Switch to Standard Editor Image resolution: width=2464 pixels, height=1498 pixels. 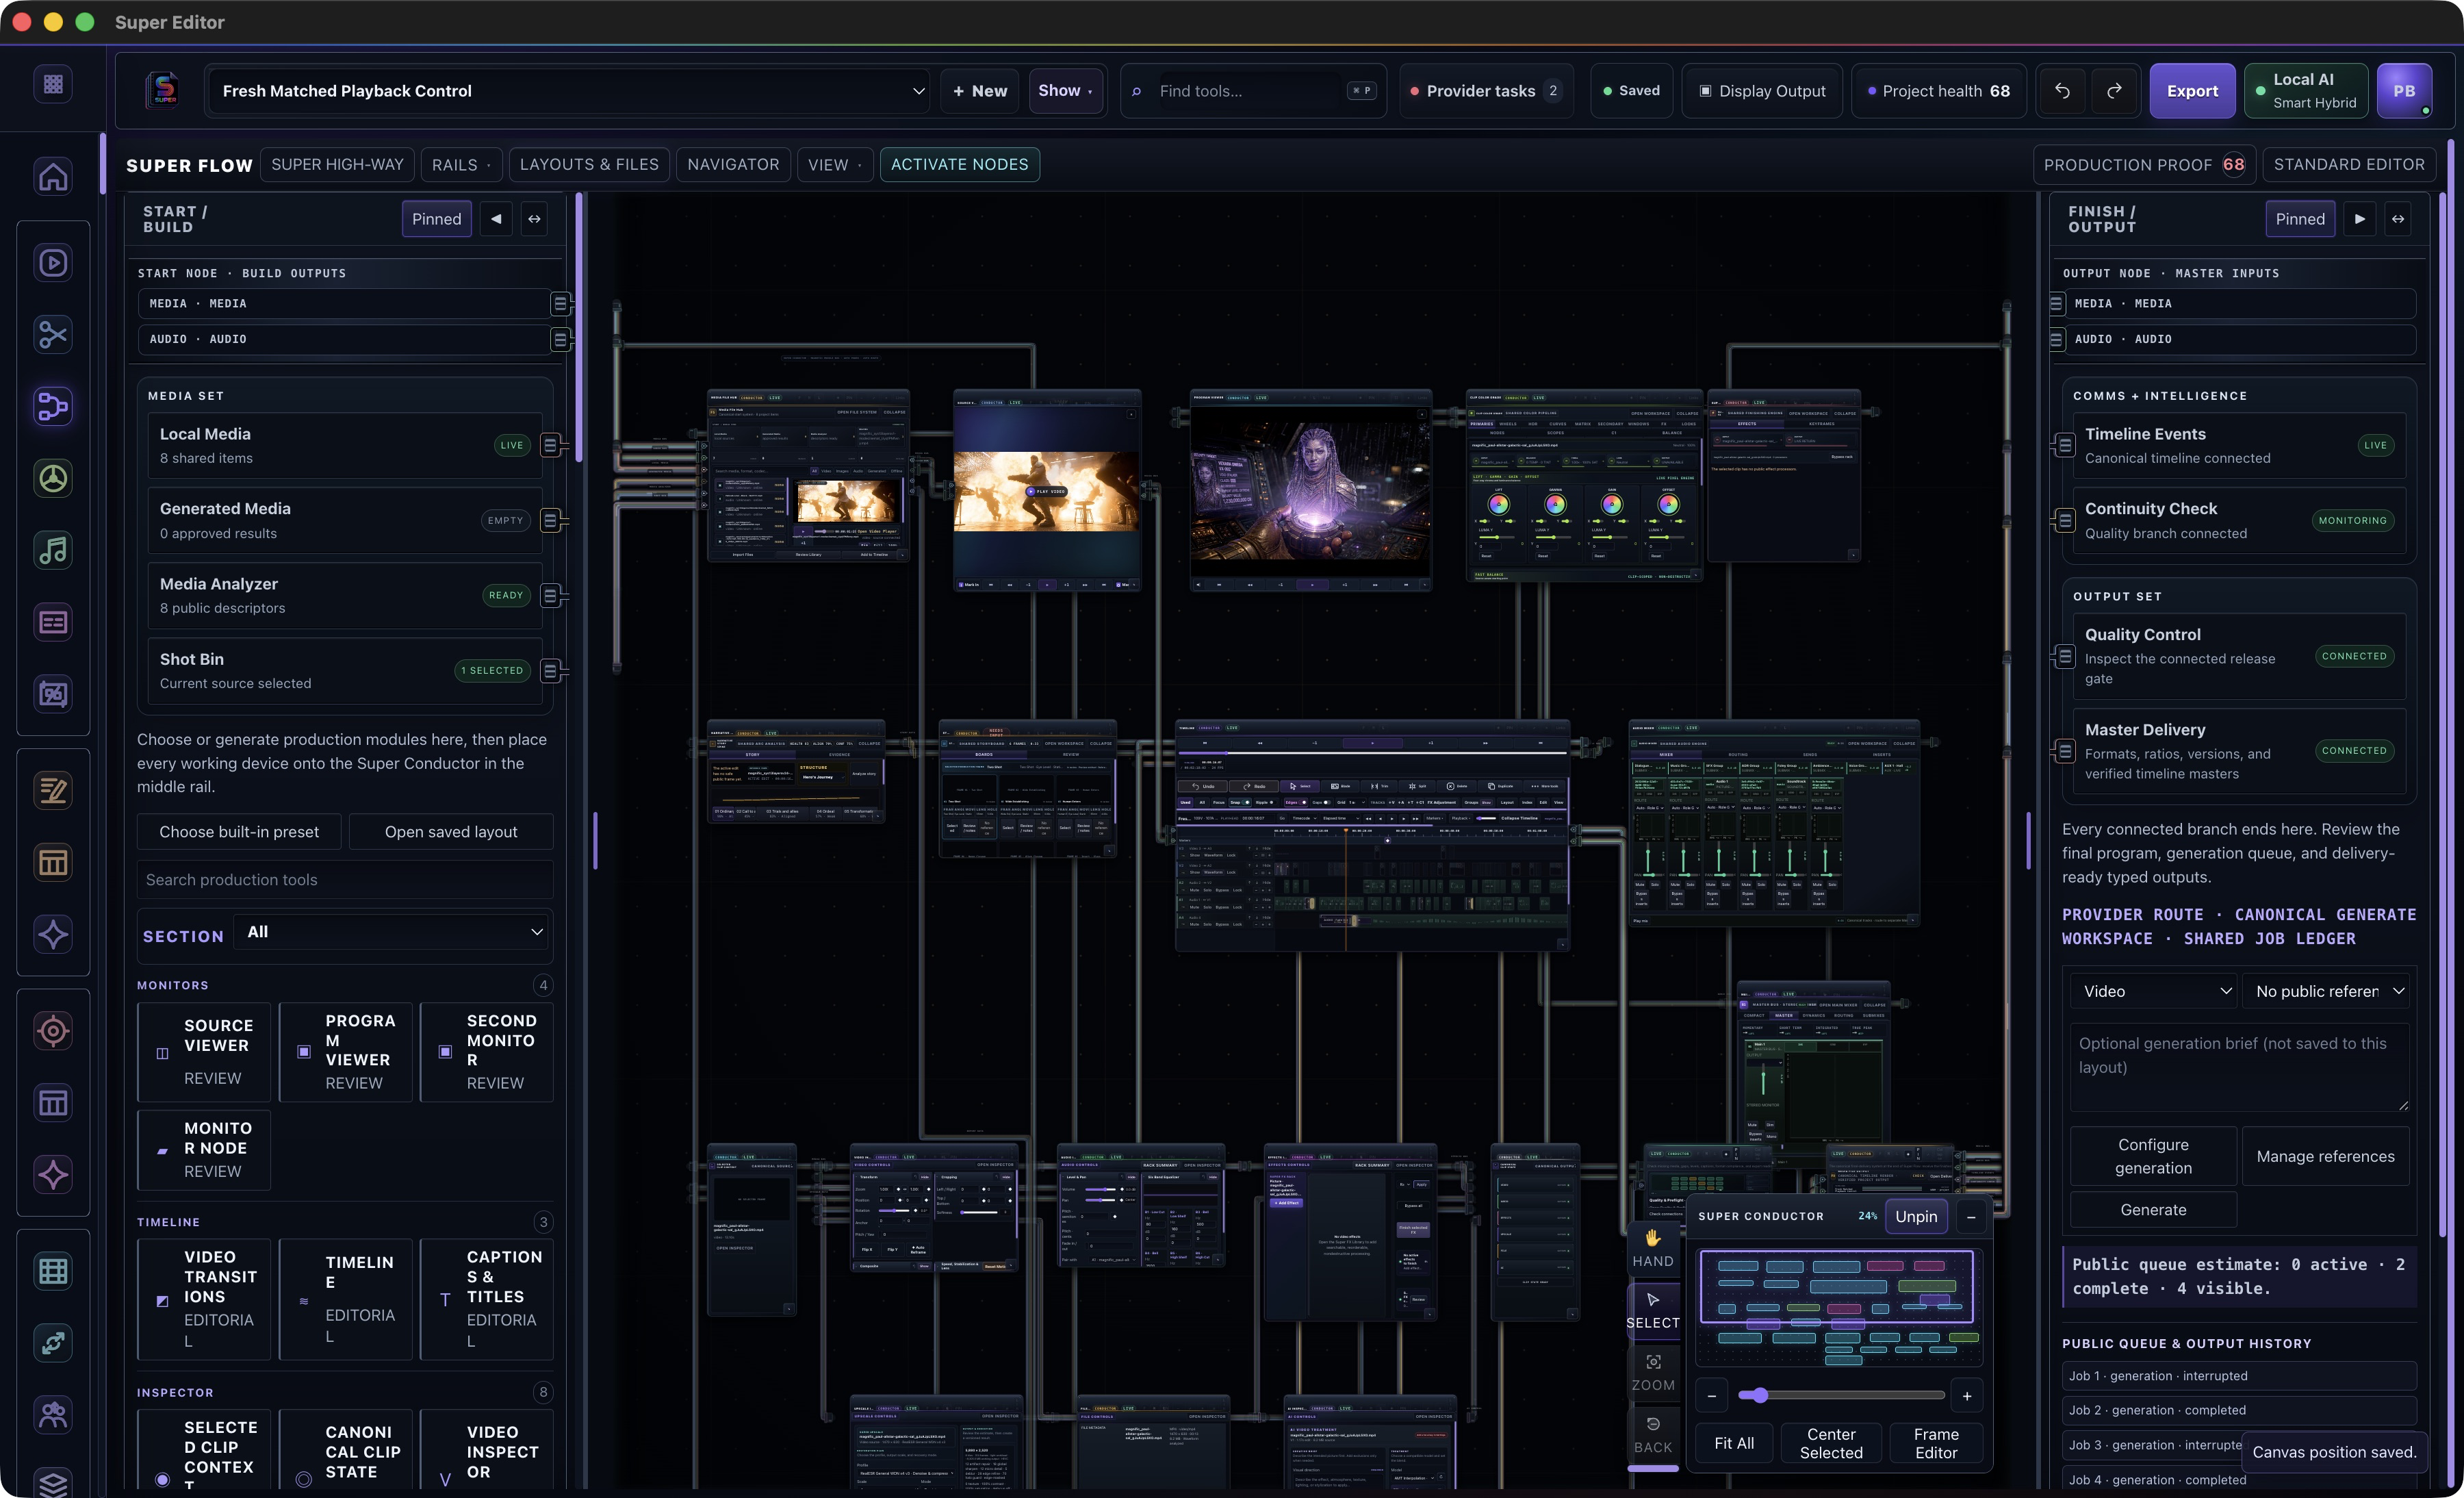click(2348, 164)
